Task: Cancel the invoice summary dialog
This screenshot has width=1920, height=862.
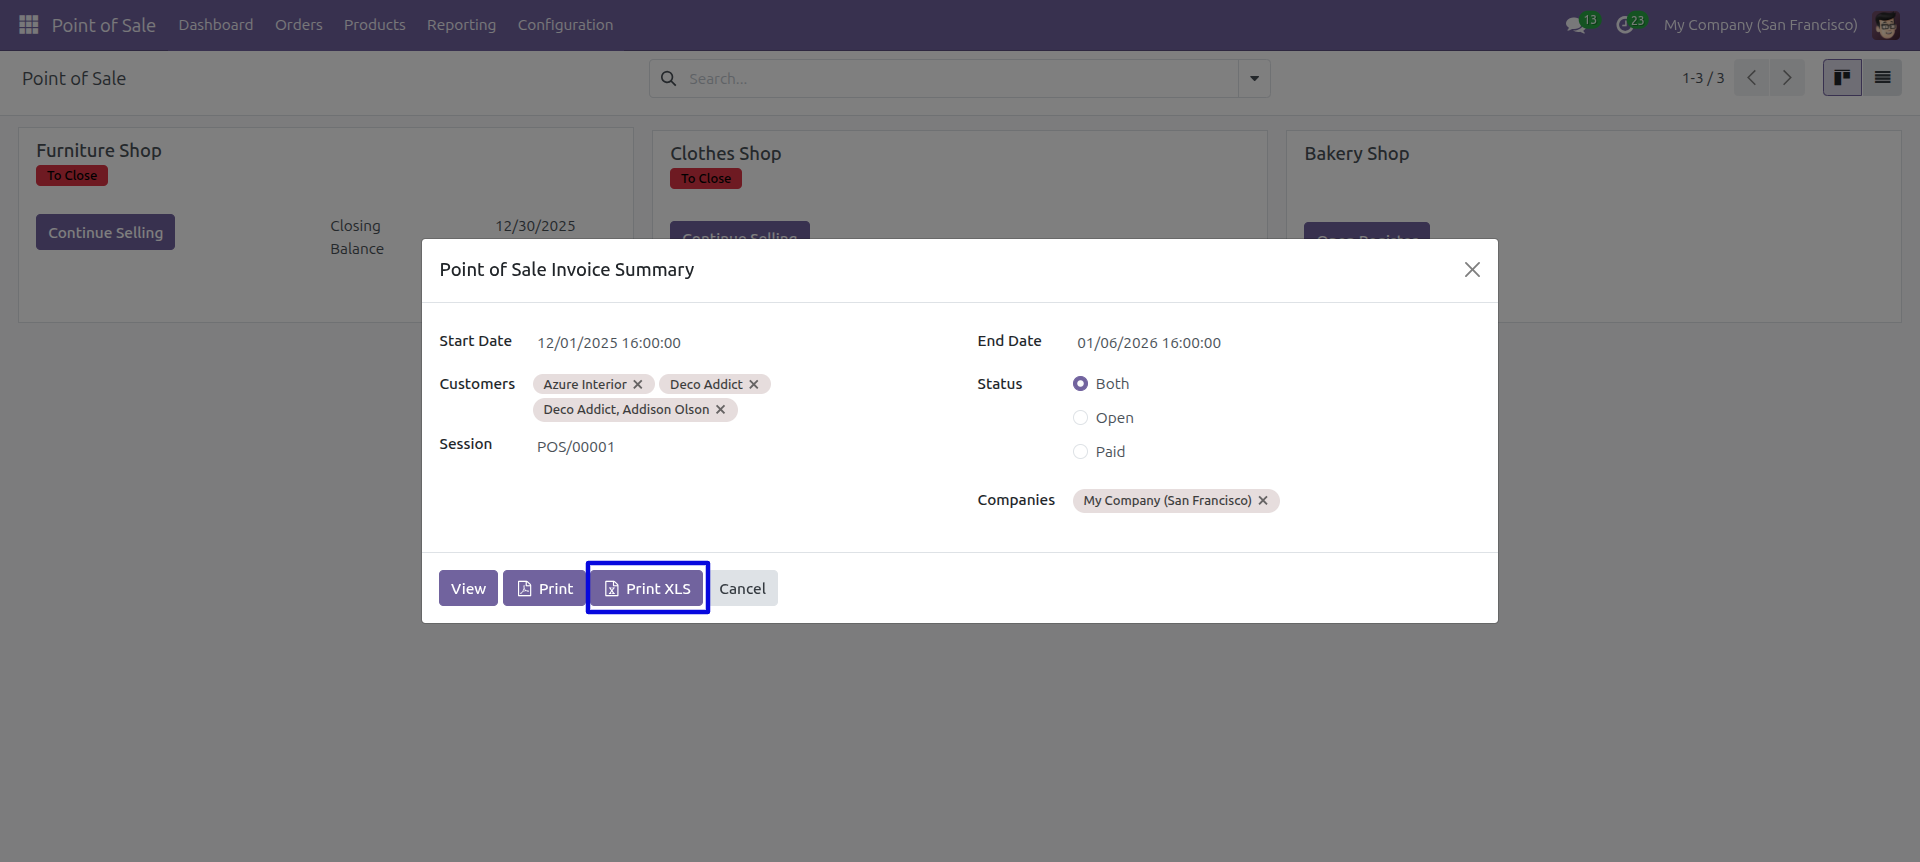Action: coord(742,588)
